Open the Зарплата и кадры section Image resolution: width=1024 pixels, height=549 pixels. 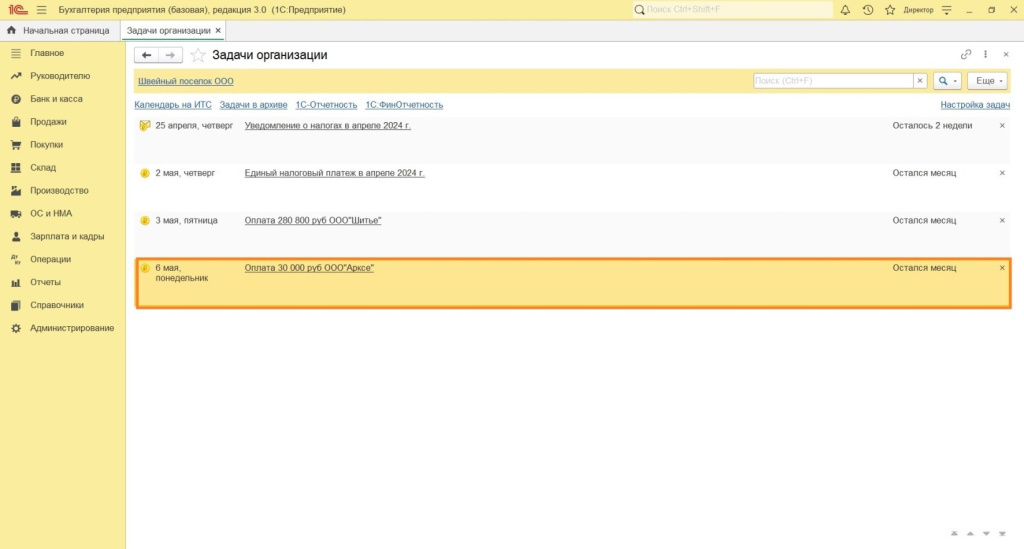(67, 237)
